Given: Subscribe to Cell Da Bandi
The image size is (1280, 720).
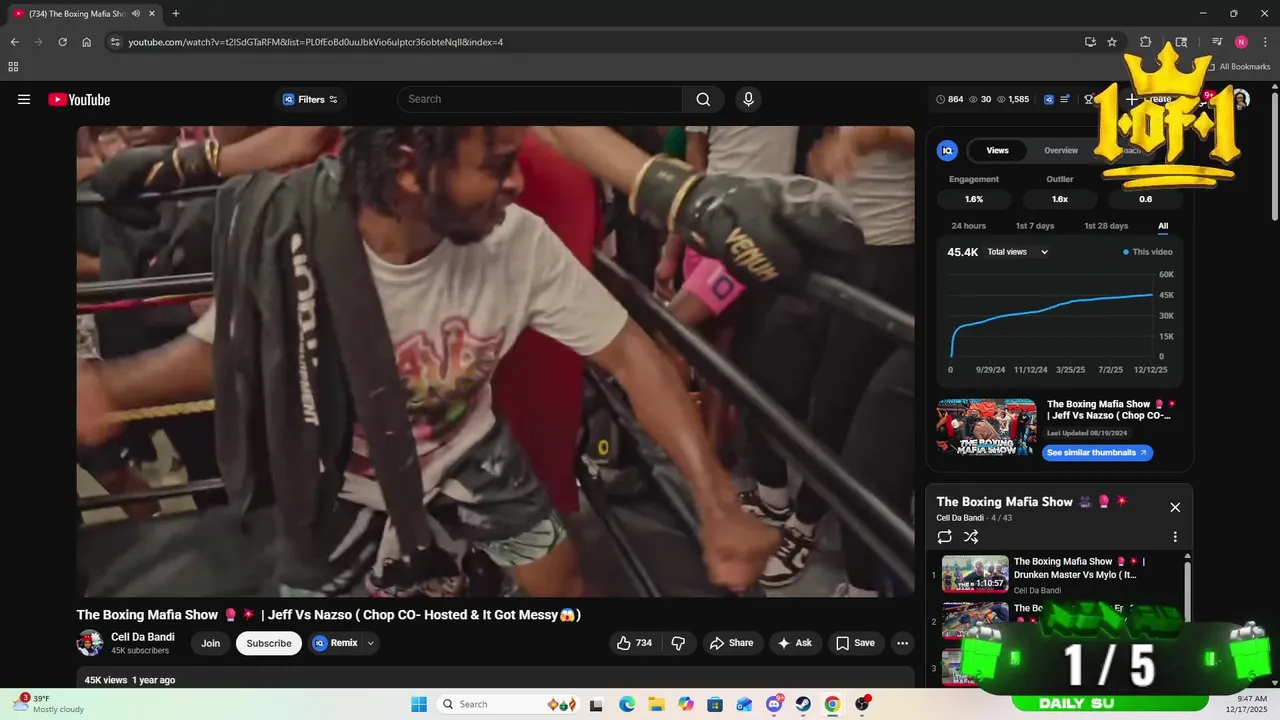Looking at the screenshot, I should click(x=269, y=643).
